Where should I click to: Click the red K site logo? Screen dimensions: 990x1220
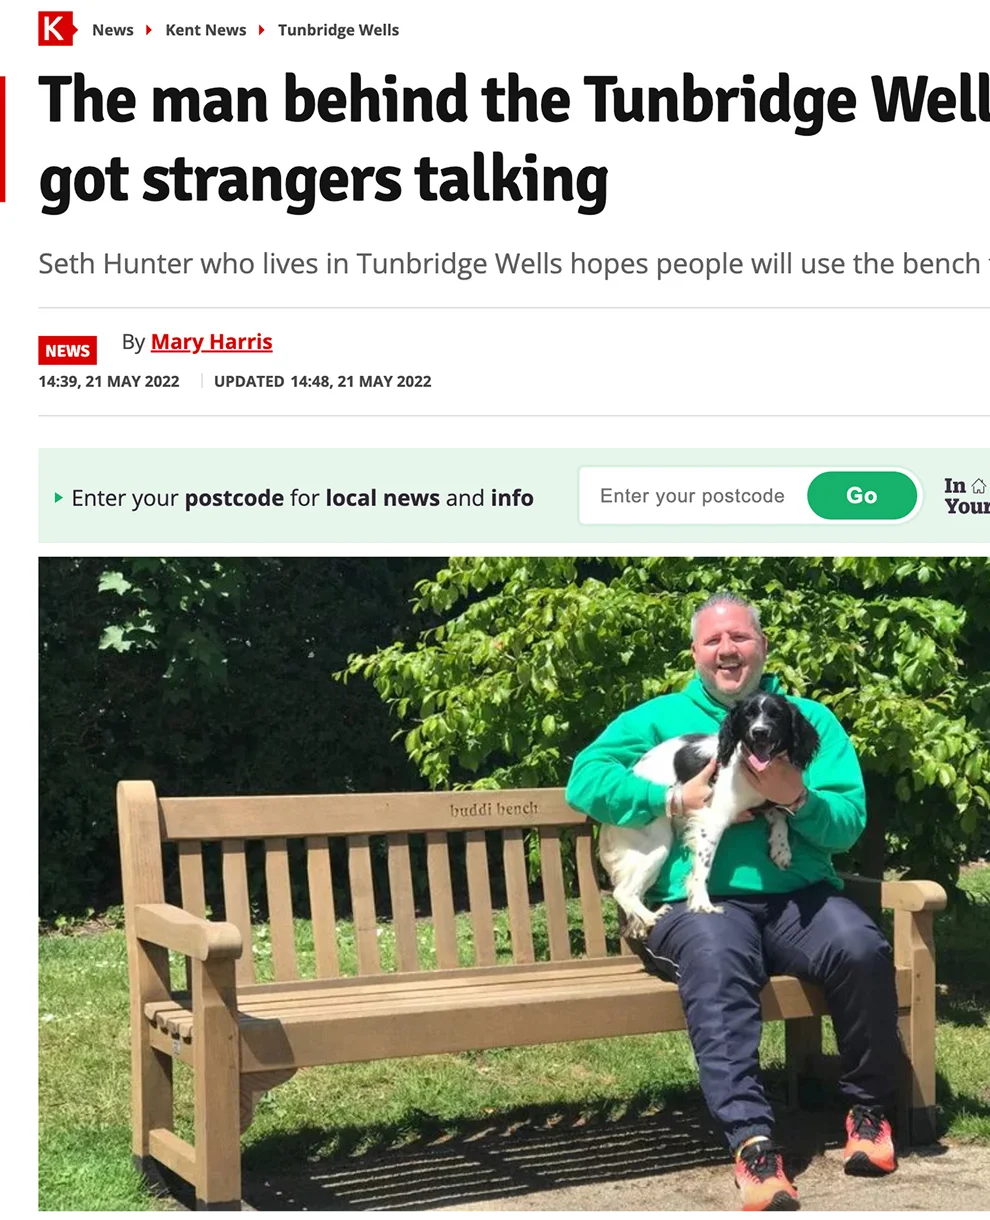pyautogui.click(x=57, y=29)
